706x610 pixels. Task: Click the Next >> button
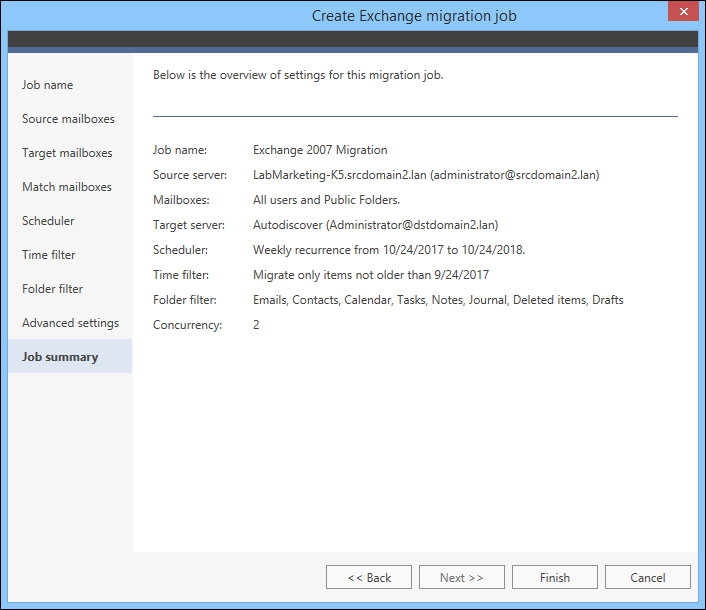pos(462,577)
